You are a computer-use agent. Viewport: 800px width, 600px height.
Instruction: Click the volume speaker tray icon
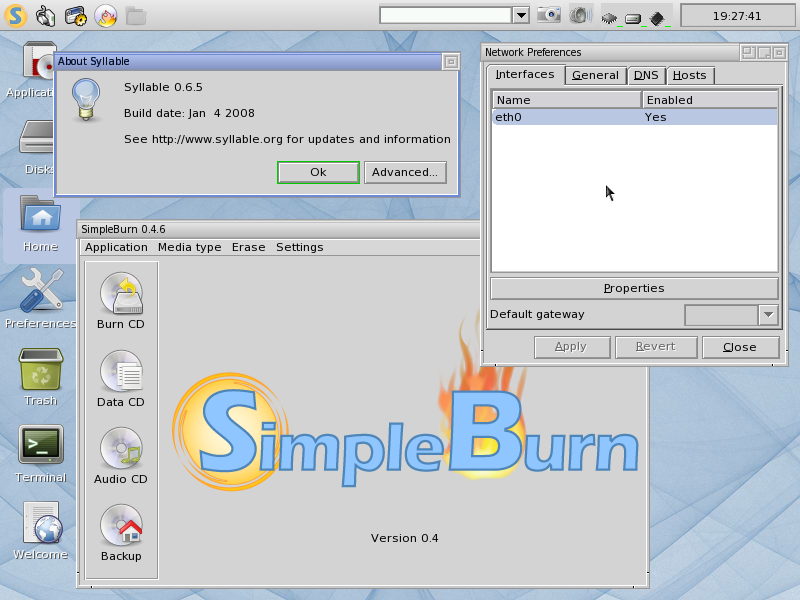tap(581, 15)
